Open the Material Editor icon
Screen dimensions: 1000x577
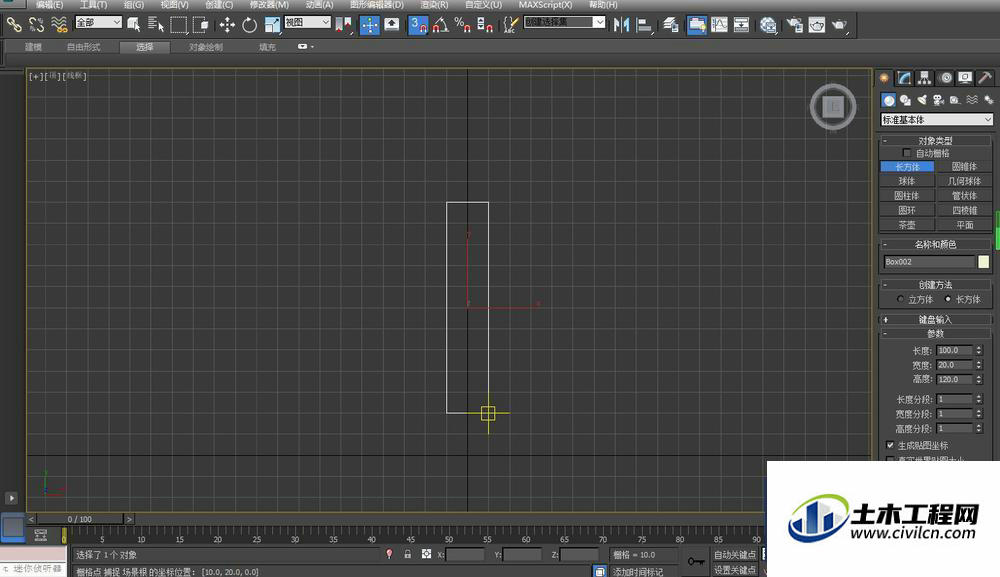(x=768, y=25)
